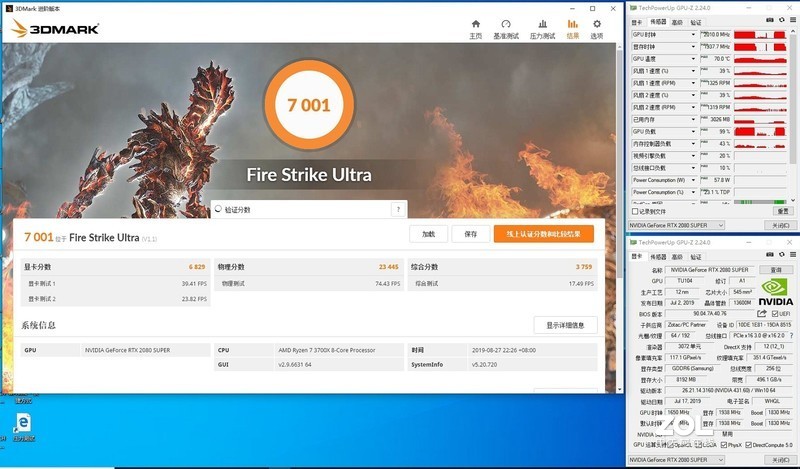Click the 7 001 score circle
Viewport: 800px width, 469px height.
pos(309,105)
